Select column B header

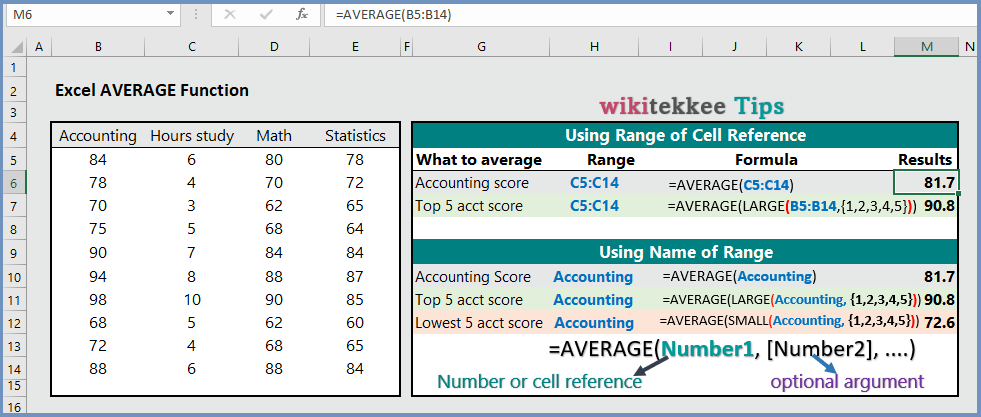[x=98, y=46]
